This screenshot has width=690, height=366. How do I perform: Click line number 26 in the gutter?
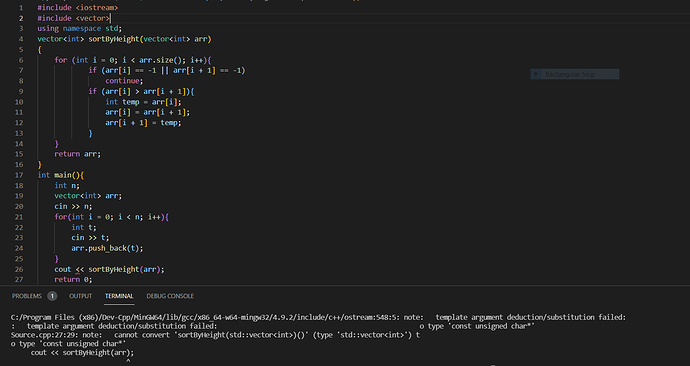tap(19, 269)
